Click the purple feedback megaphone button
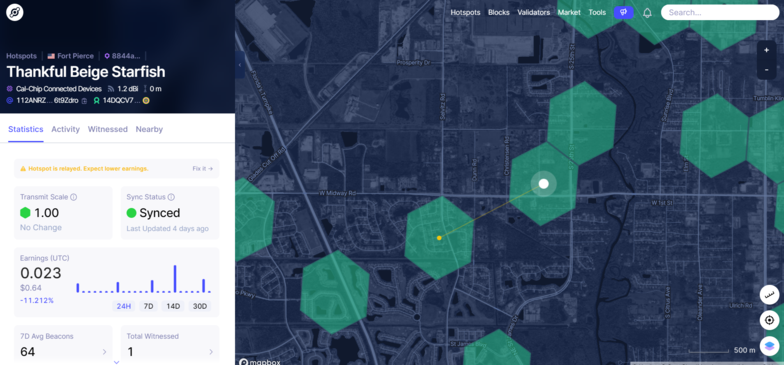This screenshot has width=784, height=365. pyautogui.click(x=624, y=12)
